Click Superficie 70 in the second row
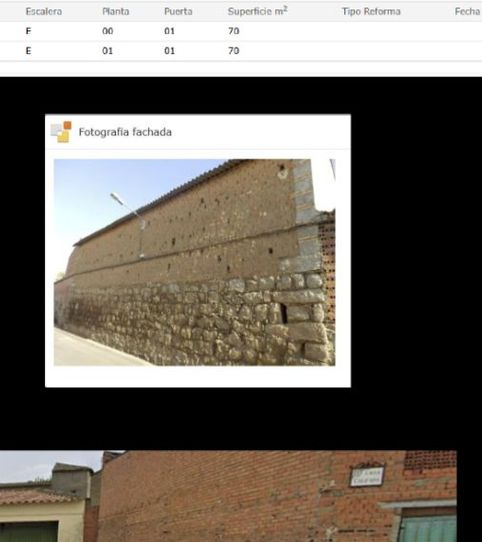482x542 pixels. click(234, 51)
